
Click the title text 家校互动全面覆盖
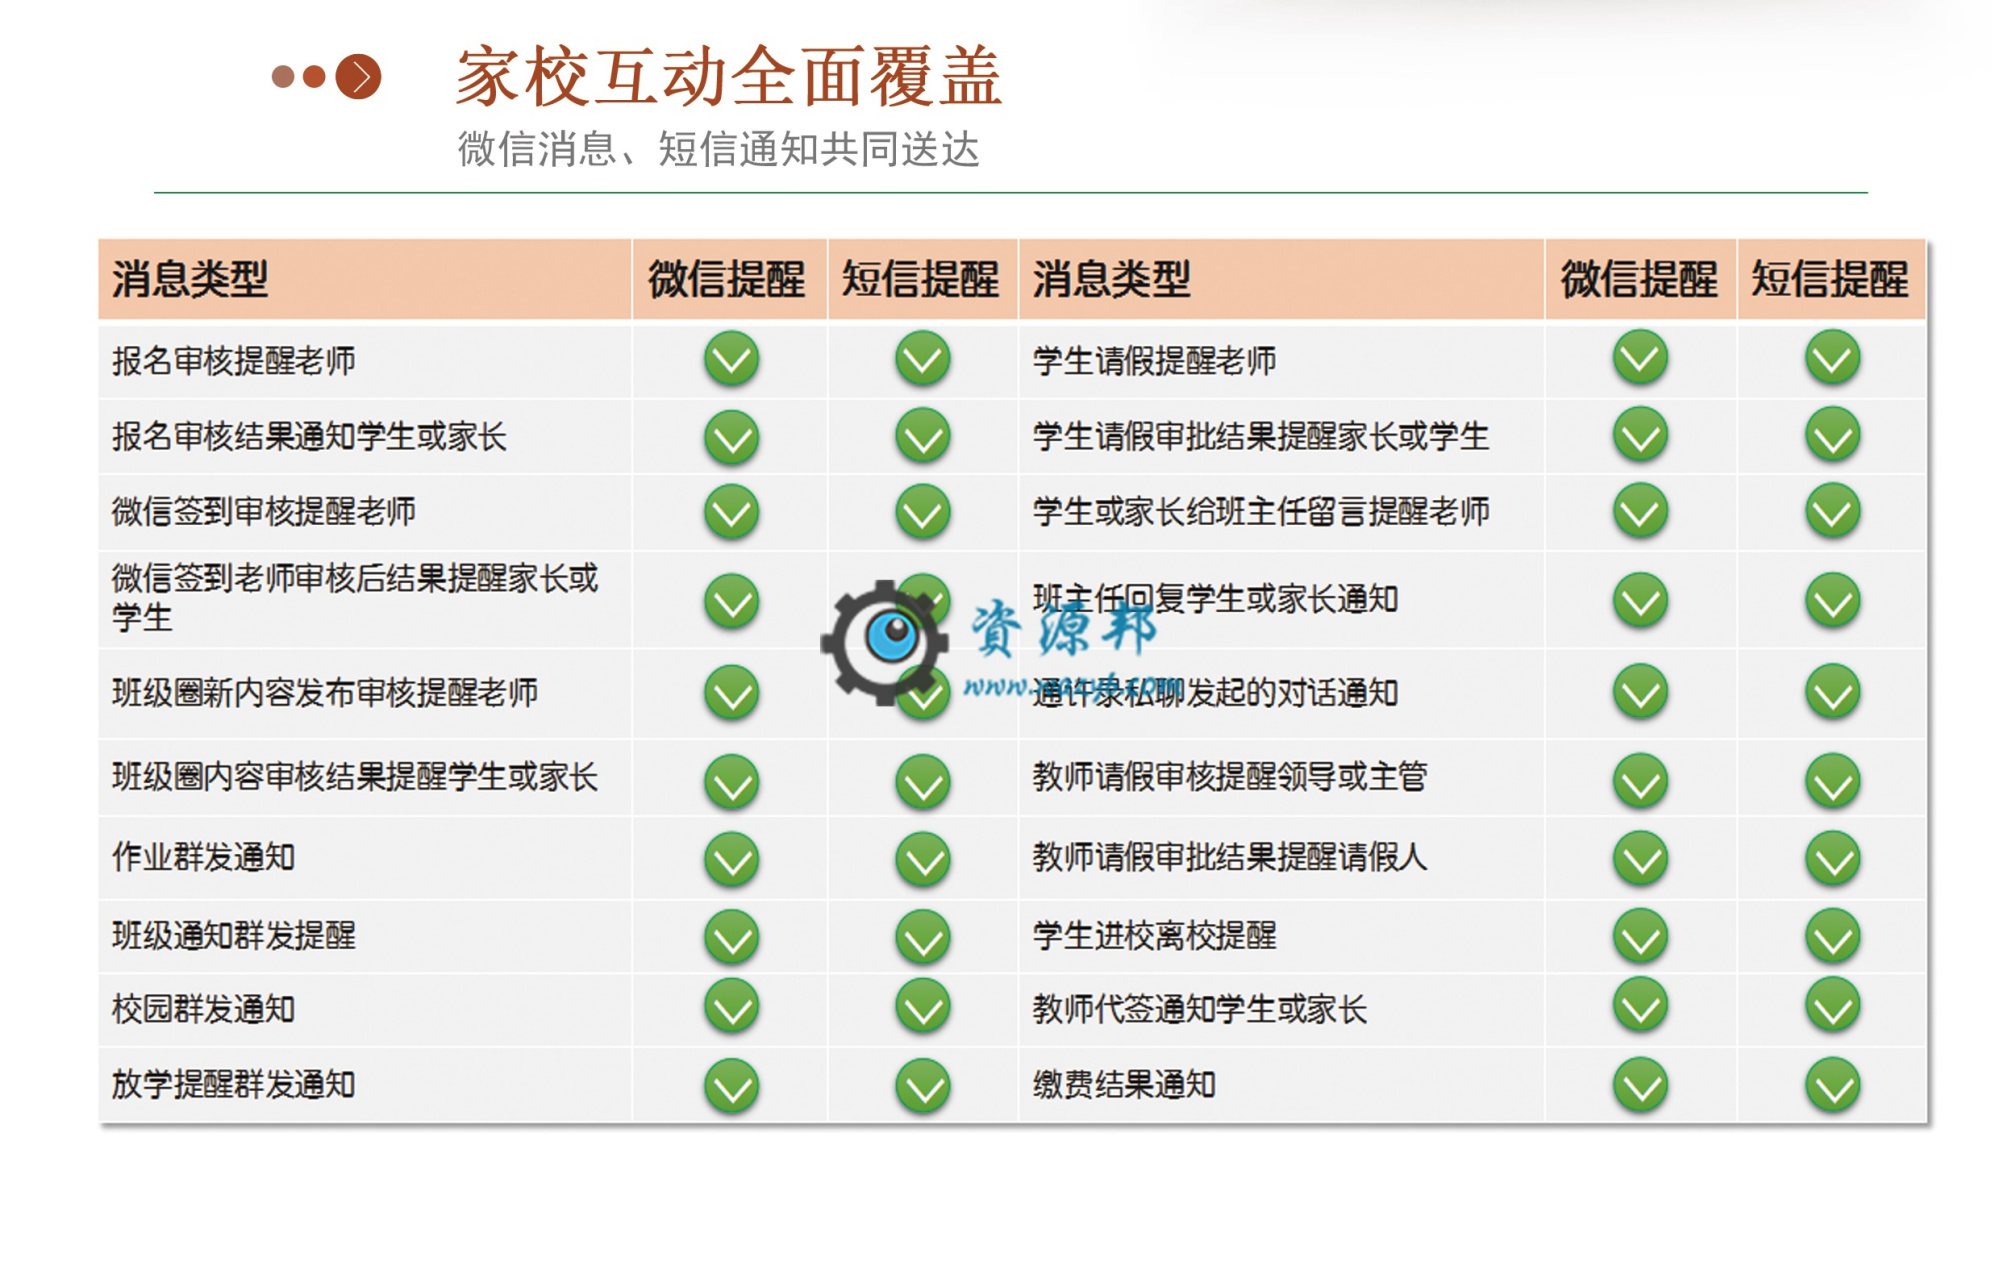730,76
